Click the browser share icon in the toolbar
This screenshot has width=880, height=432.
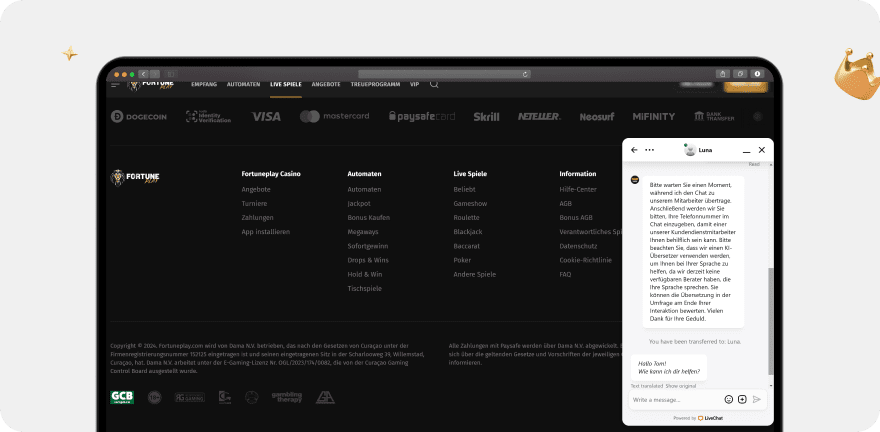(722, 73)
